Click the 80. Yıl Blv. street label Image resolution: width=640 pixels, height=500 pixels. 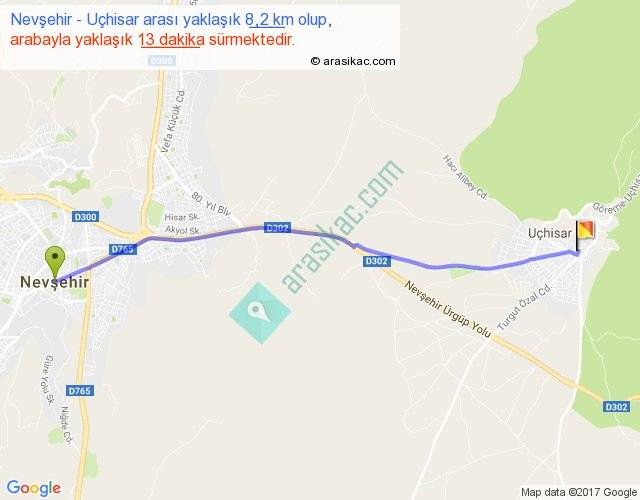[211, 204]
